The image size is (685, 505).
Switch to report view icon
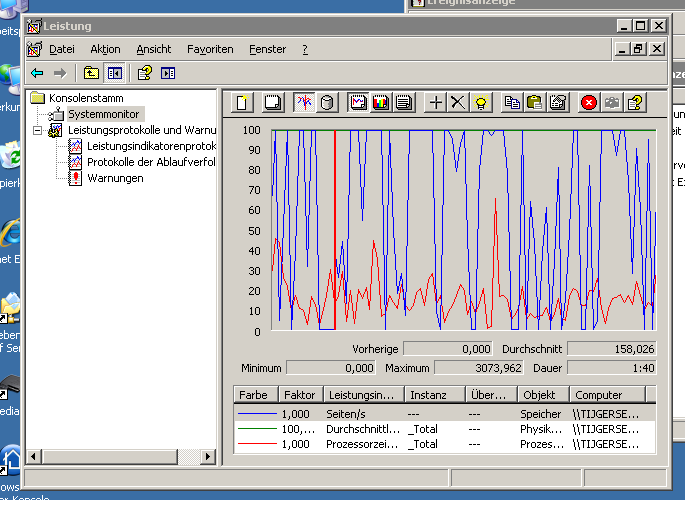[x=404, y=103]
